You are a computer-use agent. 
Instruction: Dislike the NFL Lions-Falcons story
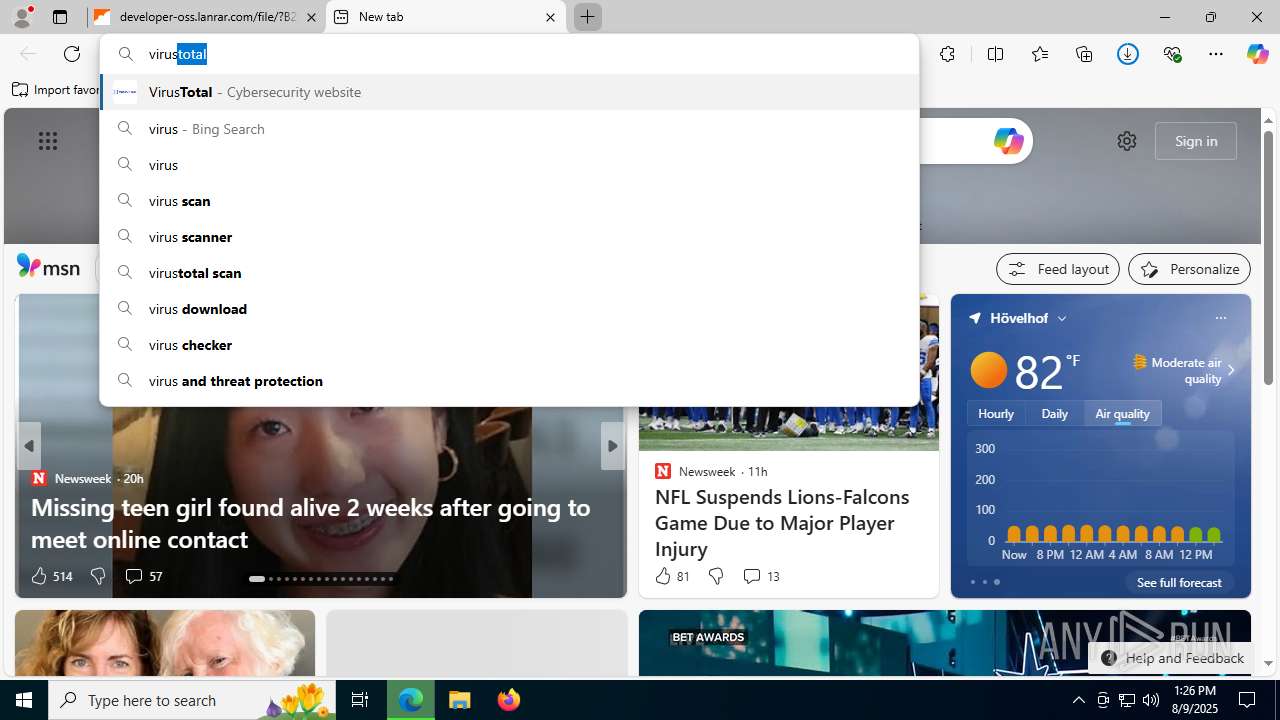pyautogui.click(x=716, y=576)
